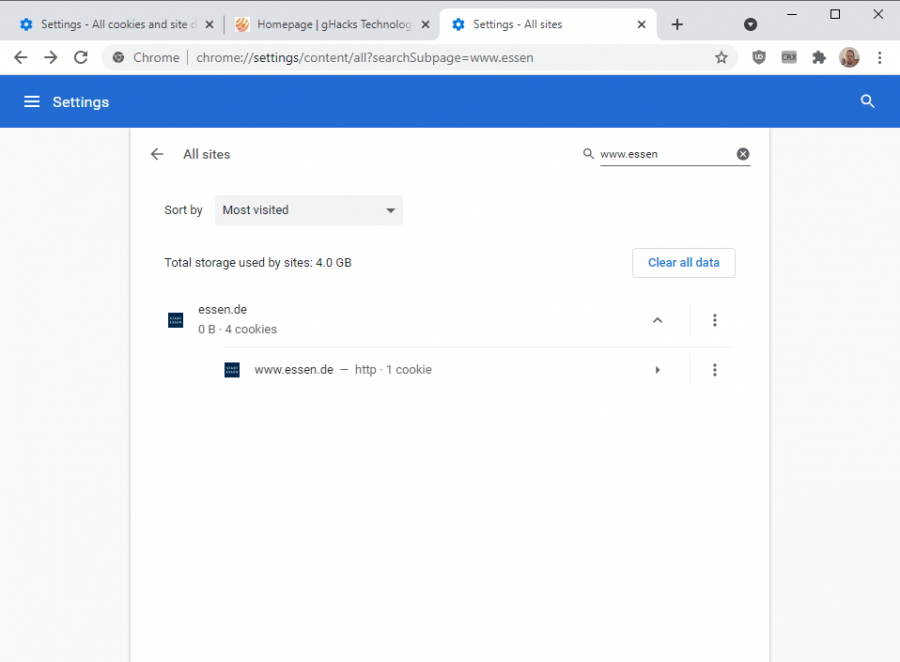900x662 pixels.
Task: Open the profile avatar menu
Action: 849,57
